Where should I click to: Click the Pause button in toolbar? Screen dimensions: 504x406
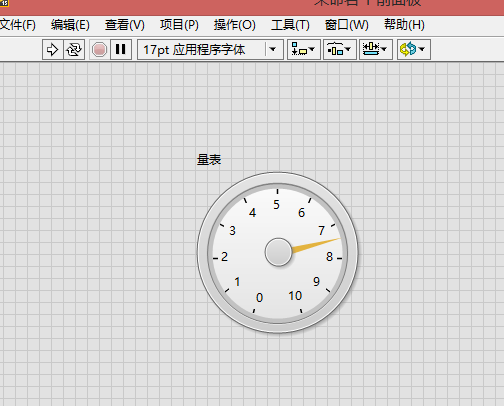pyautogui.click(x=121, y=50)
